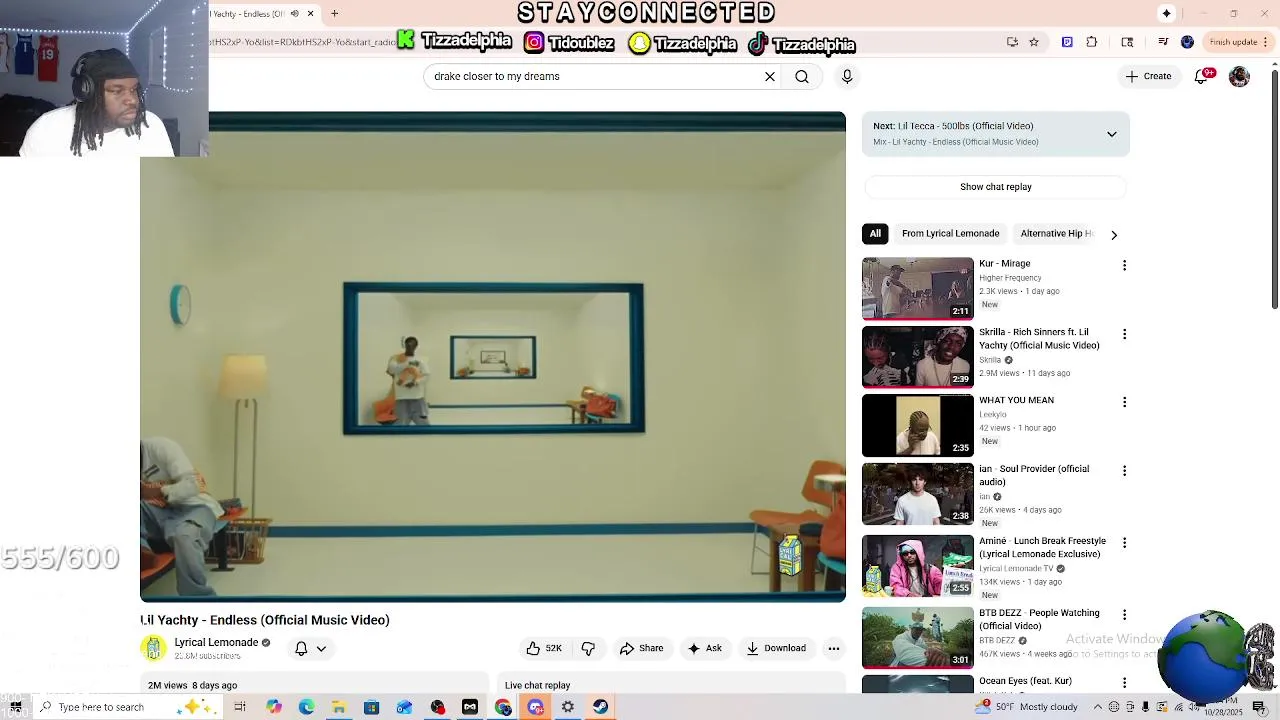The width and height of the screenshot is (1280, 720).
Task: Bookmark this page with star icon
Action: click(x=1034, y=42)
